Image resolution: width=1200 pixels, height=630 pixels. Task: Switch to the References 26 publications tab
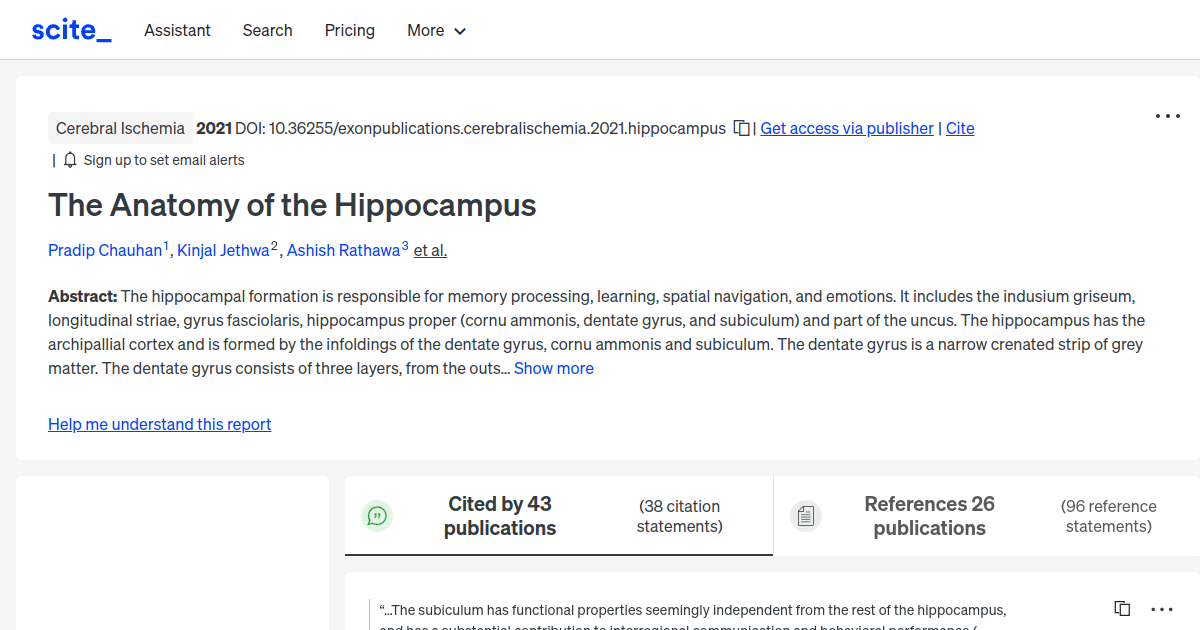(x=928, y=515)
